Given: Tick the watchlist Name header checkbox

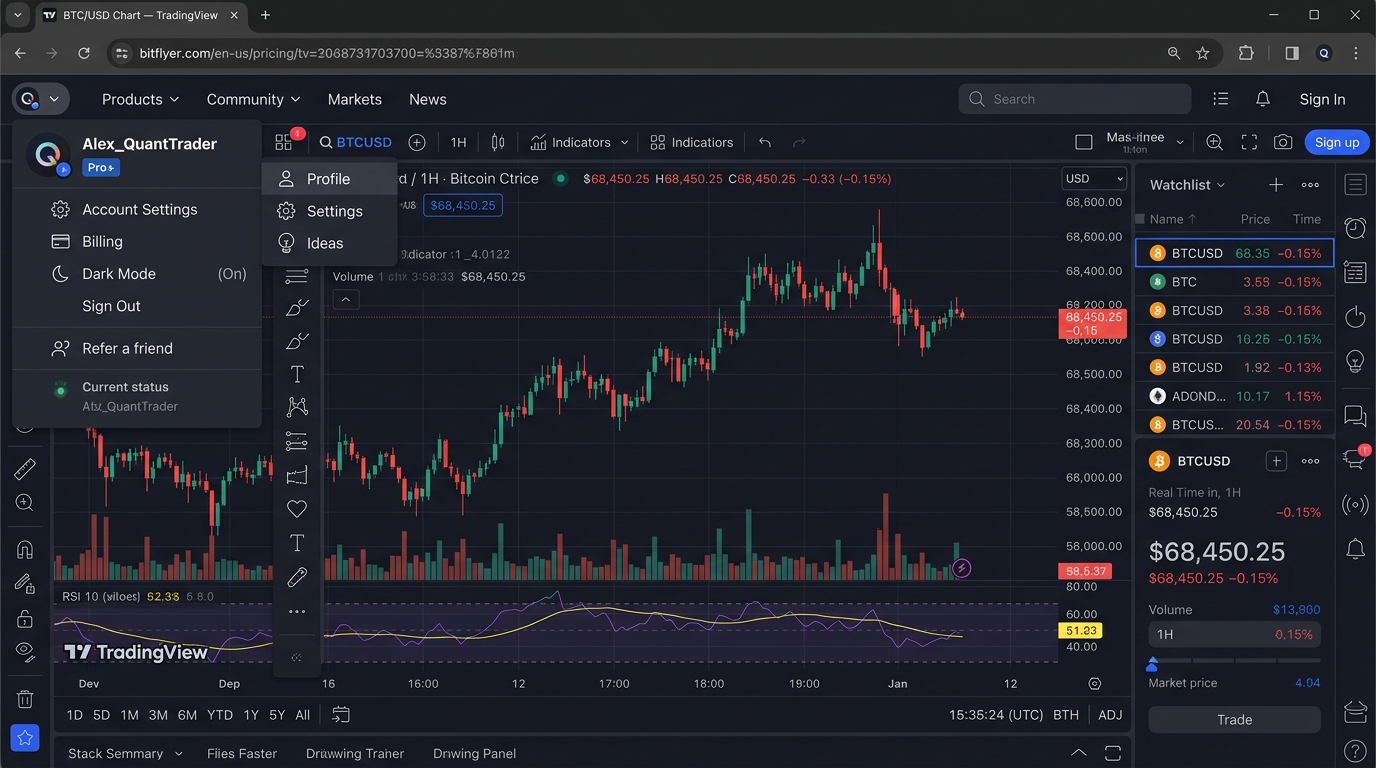Looking at the screenshot, I should click(1139, 219).
